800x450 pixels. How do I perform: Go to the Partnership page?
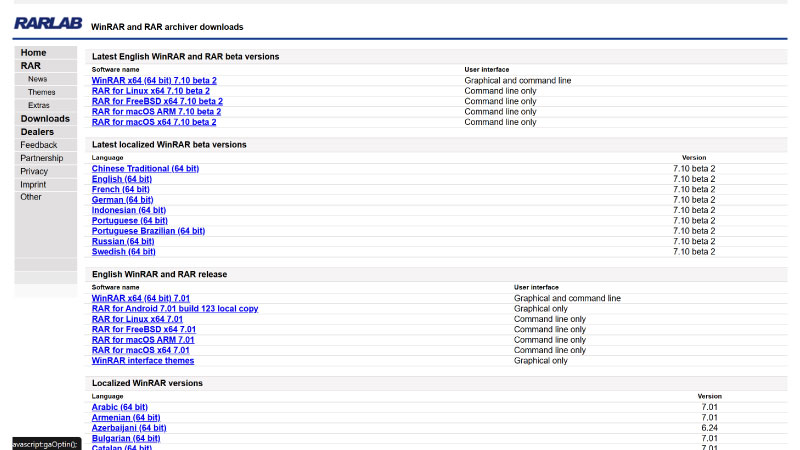pyautogui.click(x=42, y=158)
